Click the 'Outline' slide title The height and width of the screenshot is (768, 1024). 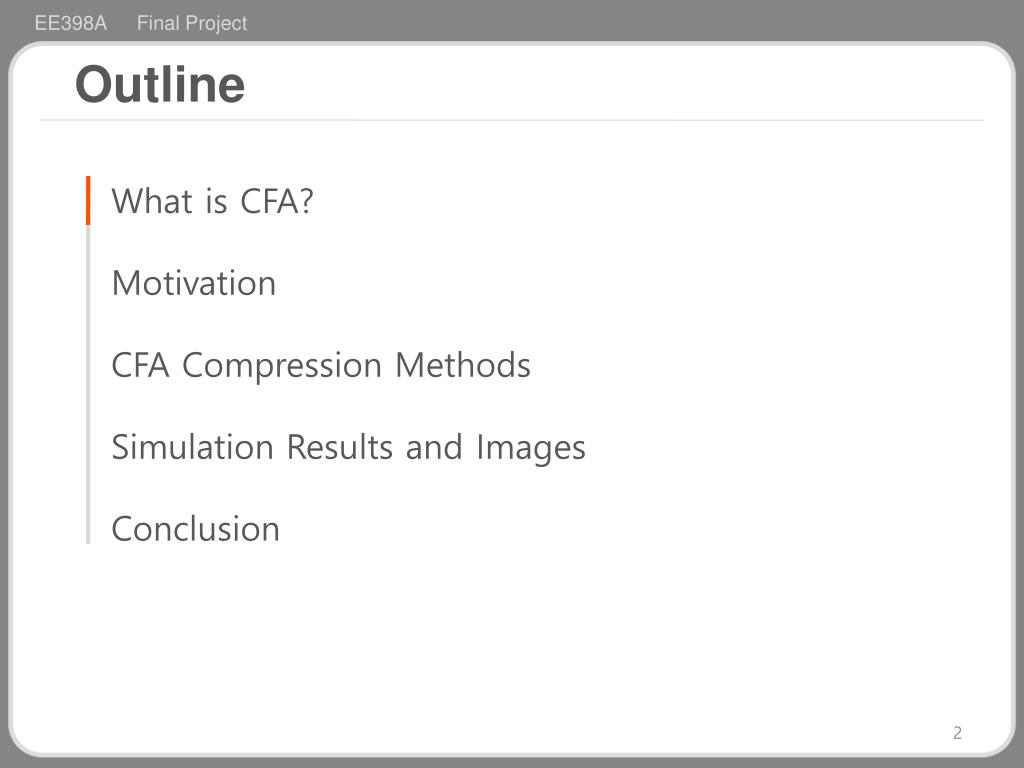(x=160, y=84)
